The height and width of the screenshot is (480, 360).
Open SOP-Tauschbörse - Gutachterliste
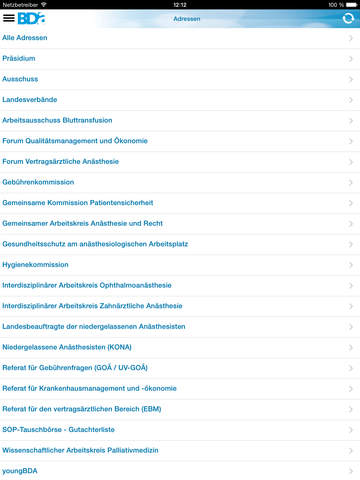coord(180,430)
